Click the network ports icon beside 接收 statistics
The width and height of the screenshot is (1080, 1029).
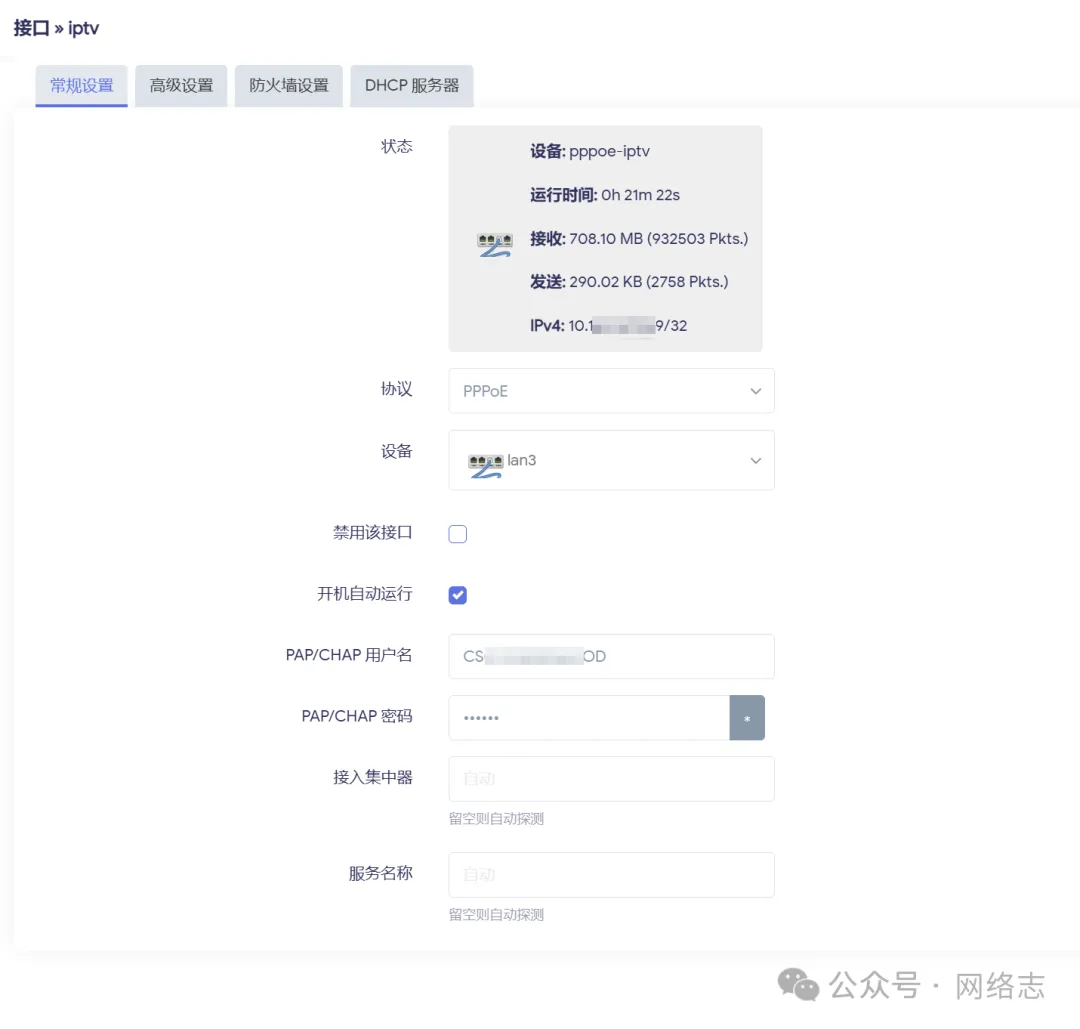coord(493,240)
